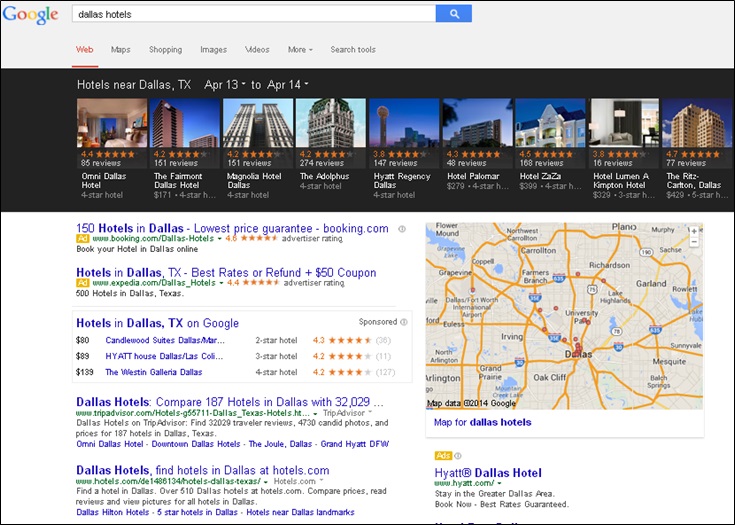Screen dimensions: 735x525
Task: Open the Hyatt Dallas Hotel ad
Action: click(x=488, y=473)
